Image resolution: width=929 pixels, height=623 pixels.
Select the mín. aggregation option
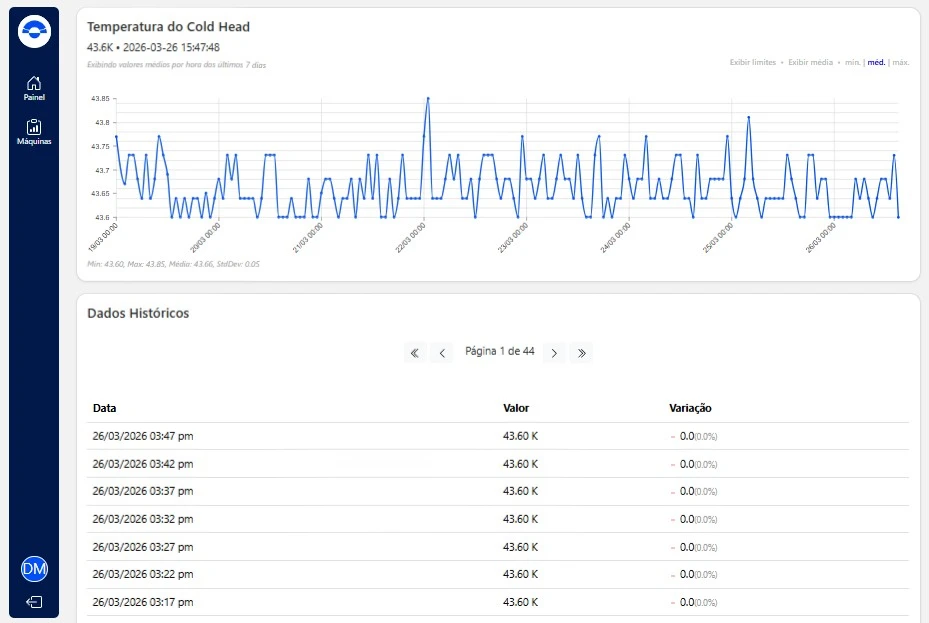coord(853,62)
